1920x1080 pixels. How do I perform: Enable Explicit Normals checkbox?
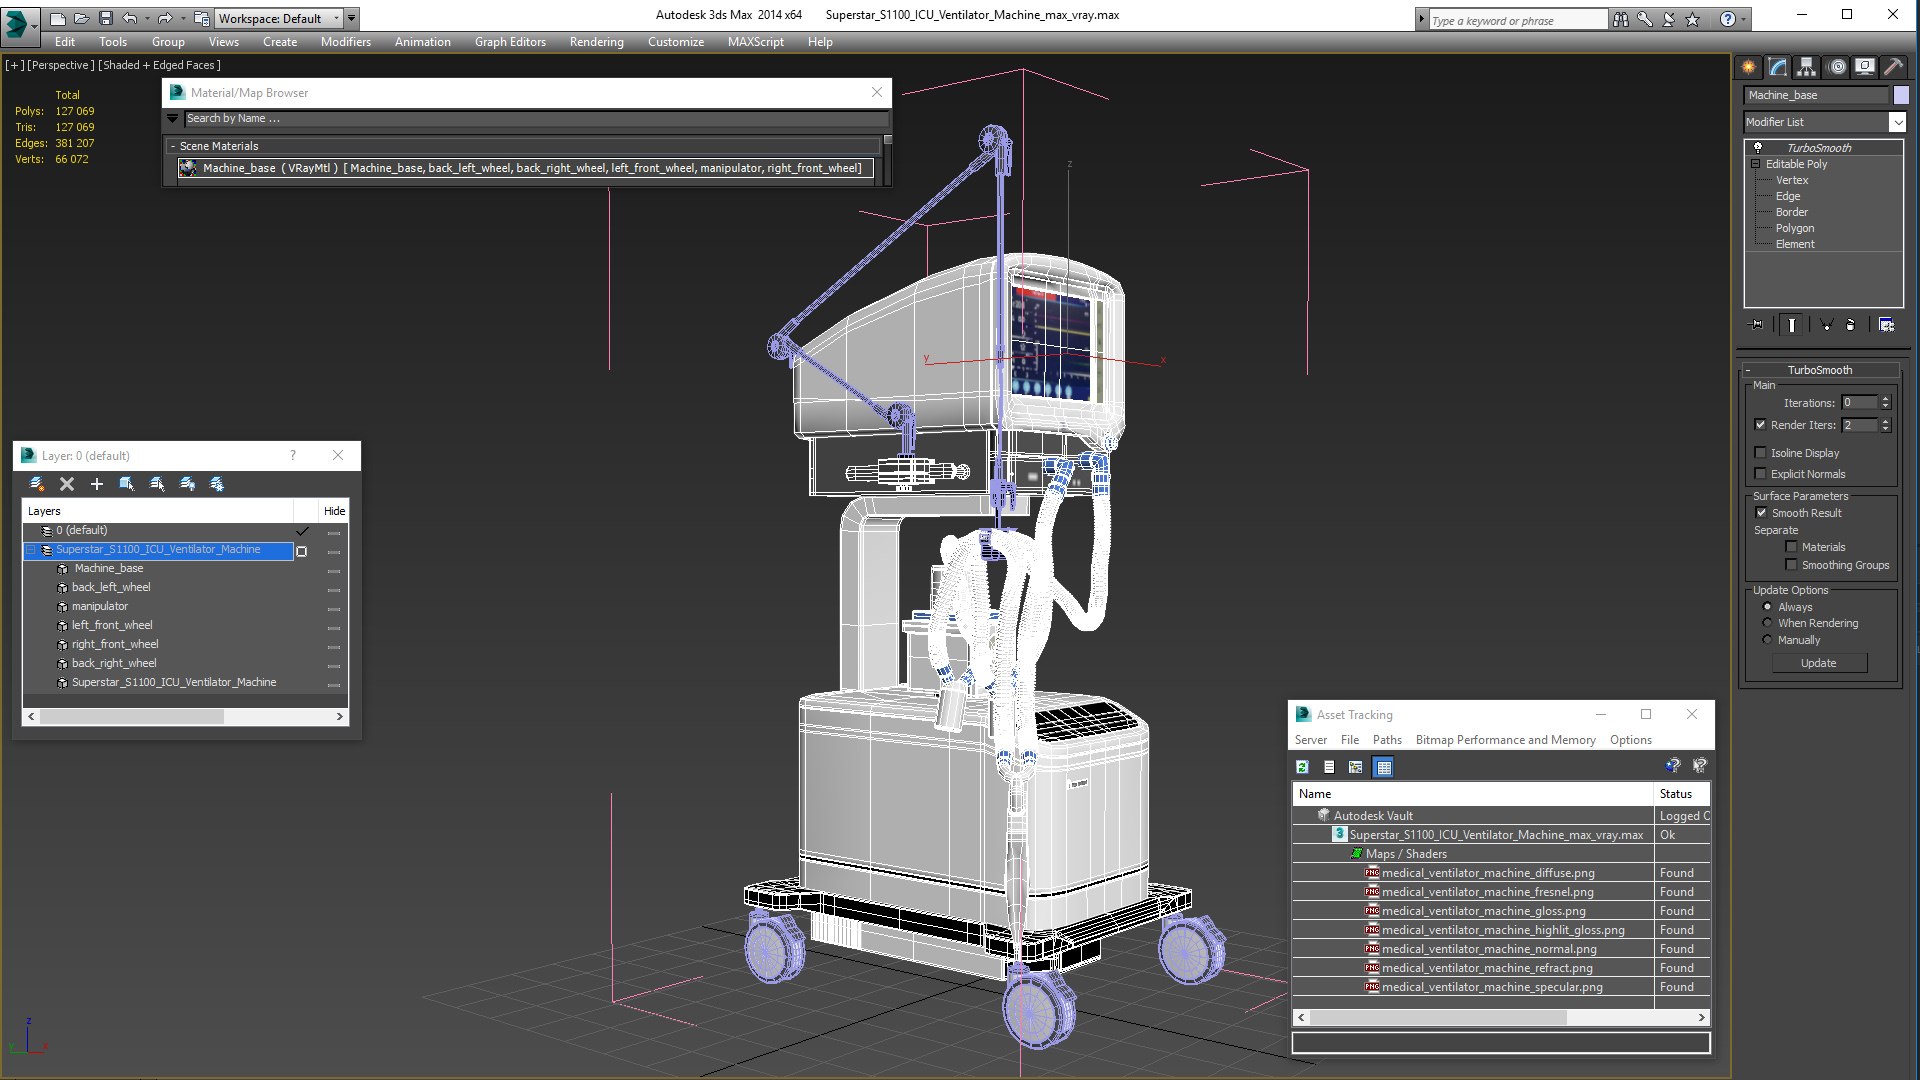1761,474
